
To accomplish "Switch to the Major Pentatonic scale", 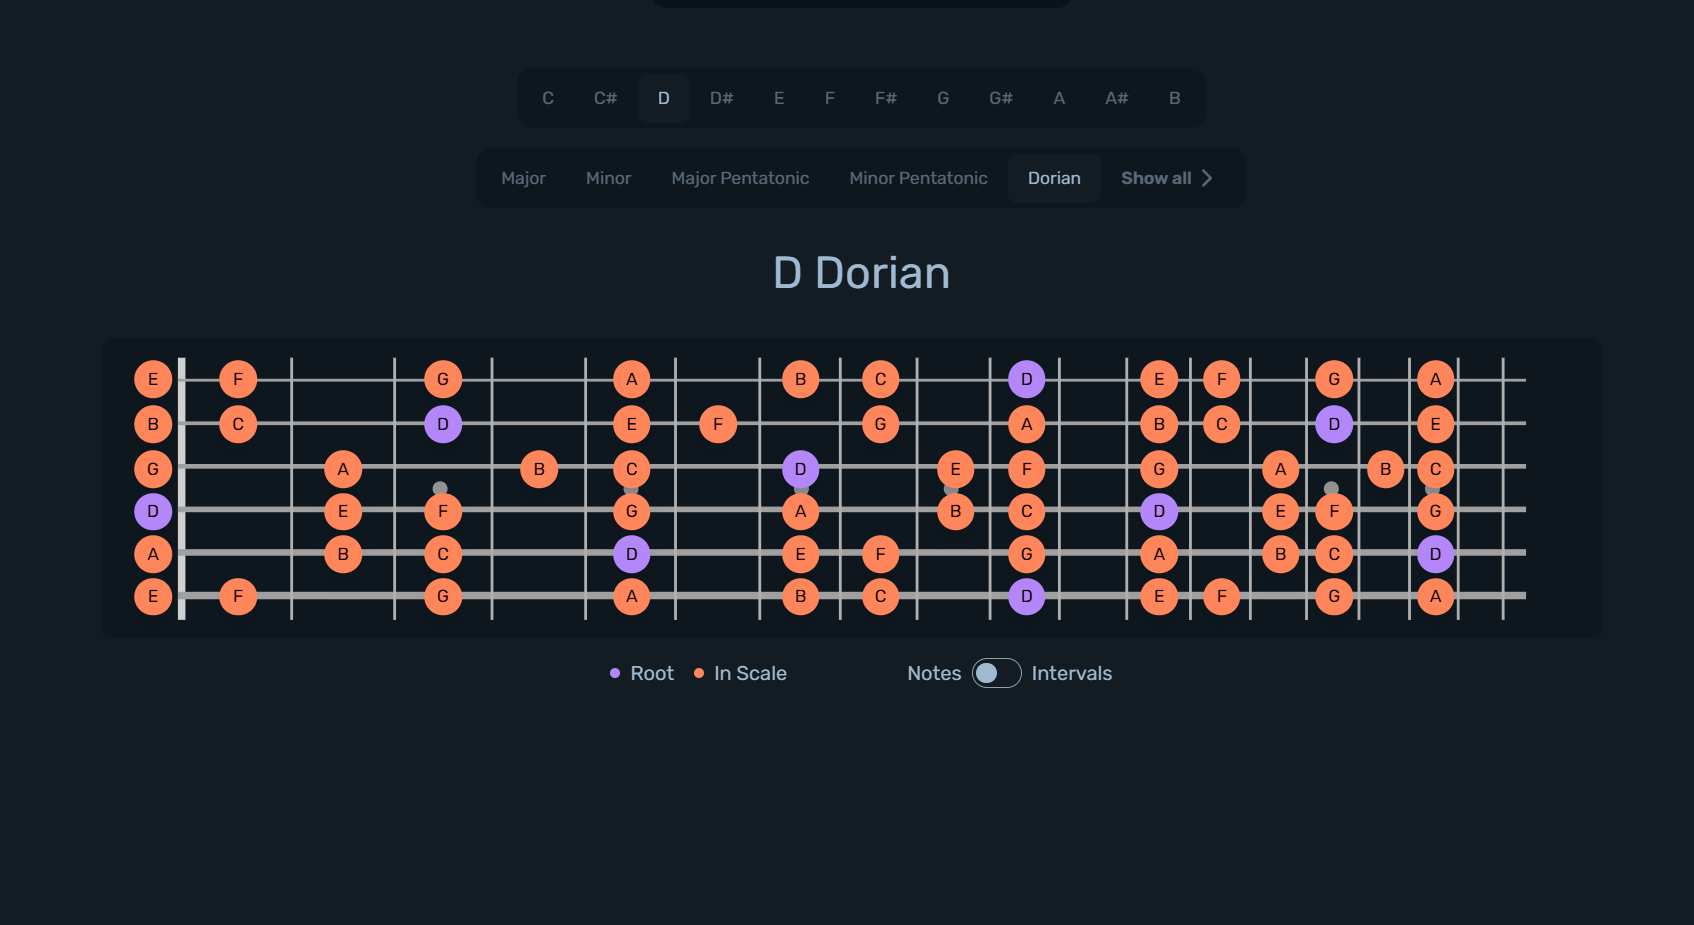I will (x=740, y=178).
